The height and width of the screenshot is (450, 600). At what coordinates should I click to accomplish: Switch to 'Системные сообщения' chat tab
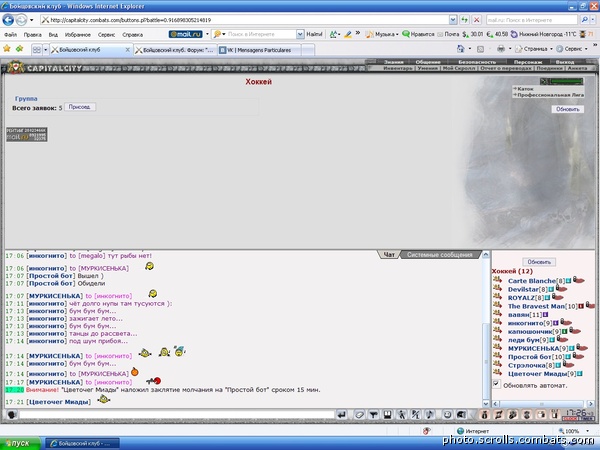coord(440,255)
